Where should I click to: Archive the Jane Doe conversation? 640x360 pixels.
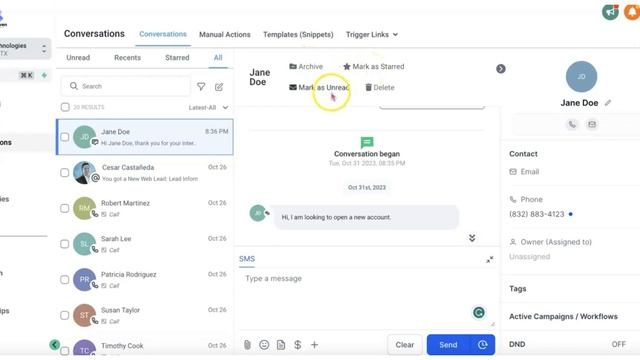pyautogui.click(x=306, y=67)
